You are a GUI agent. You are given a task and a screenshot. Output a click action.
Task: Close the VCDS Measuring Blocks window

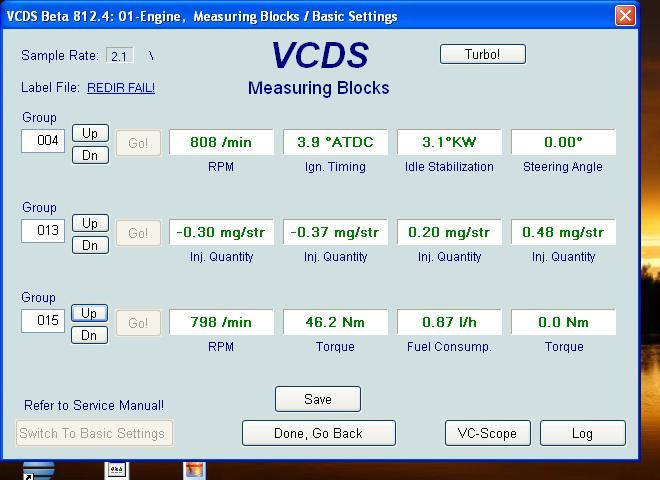[625, 16]
